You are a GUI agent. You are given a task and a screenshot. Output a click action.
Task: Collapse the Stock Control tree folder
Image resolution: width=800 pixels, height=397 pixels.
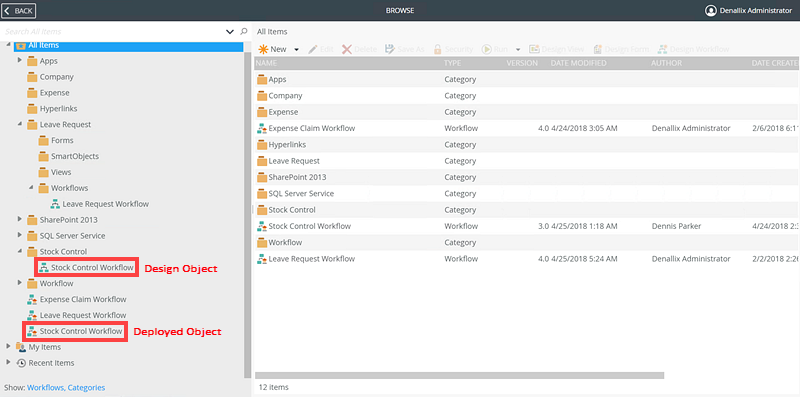(19, 251)
